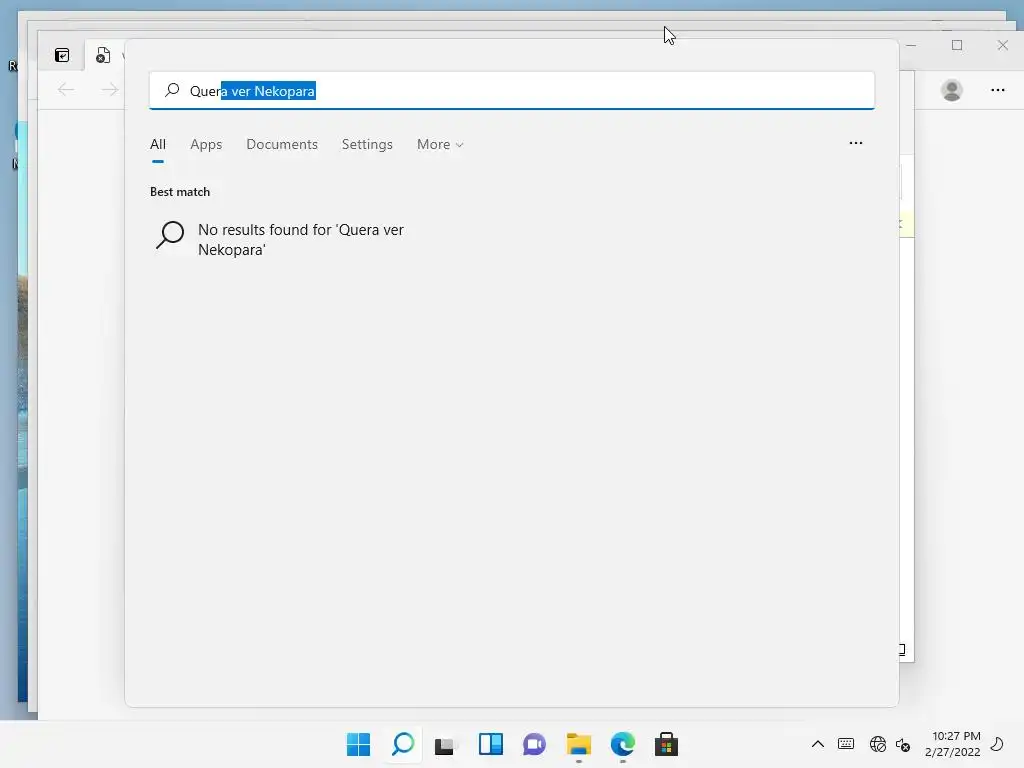Click the magnifier icon inside the search box
The height and width of the screenshot is (768, 1024).
pos(172,90)
